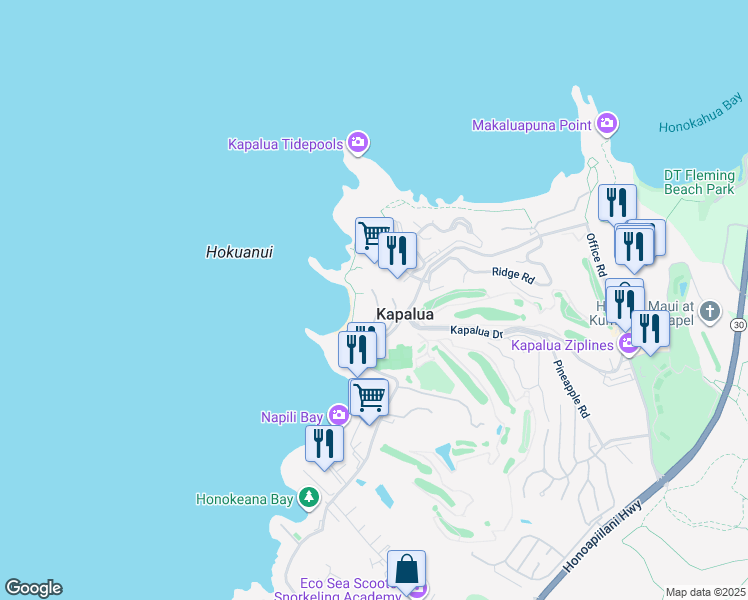The image size is (748, 600).
Task: Select the Kapalua Ziplines label text
Action: 562,345
